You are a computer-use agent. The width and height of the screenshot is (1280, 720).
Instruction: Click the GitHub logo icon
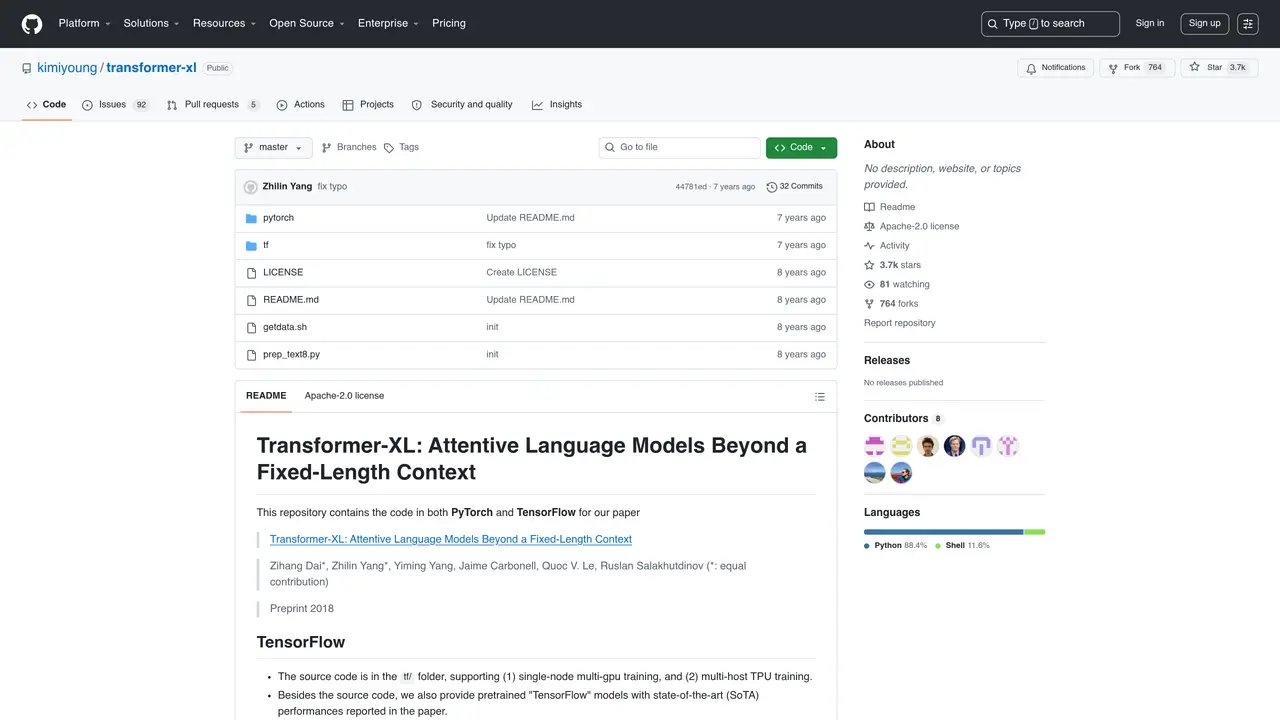tap(32, 24)
